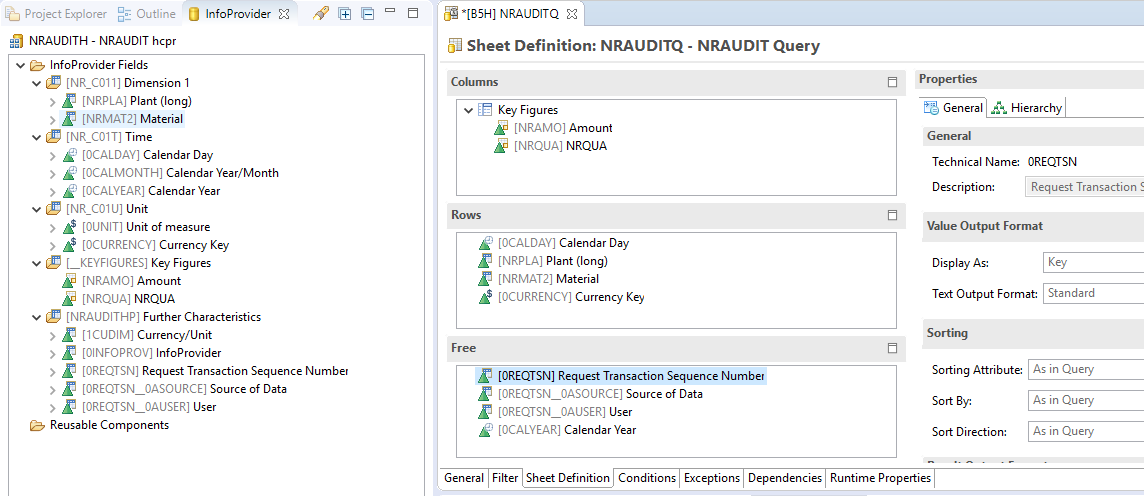
Task: Click the 0INFOPROV icon in the tree
Action: coord(70,353)
